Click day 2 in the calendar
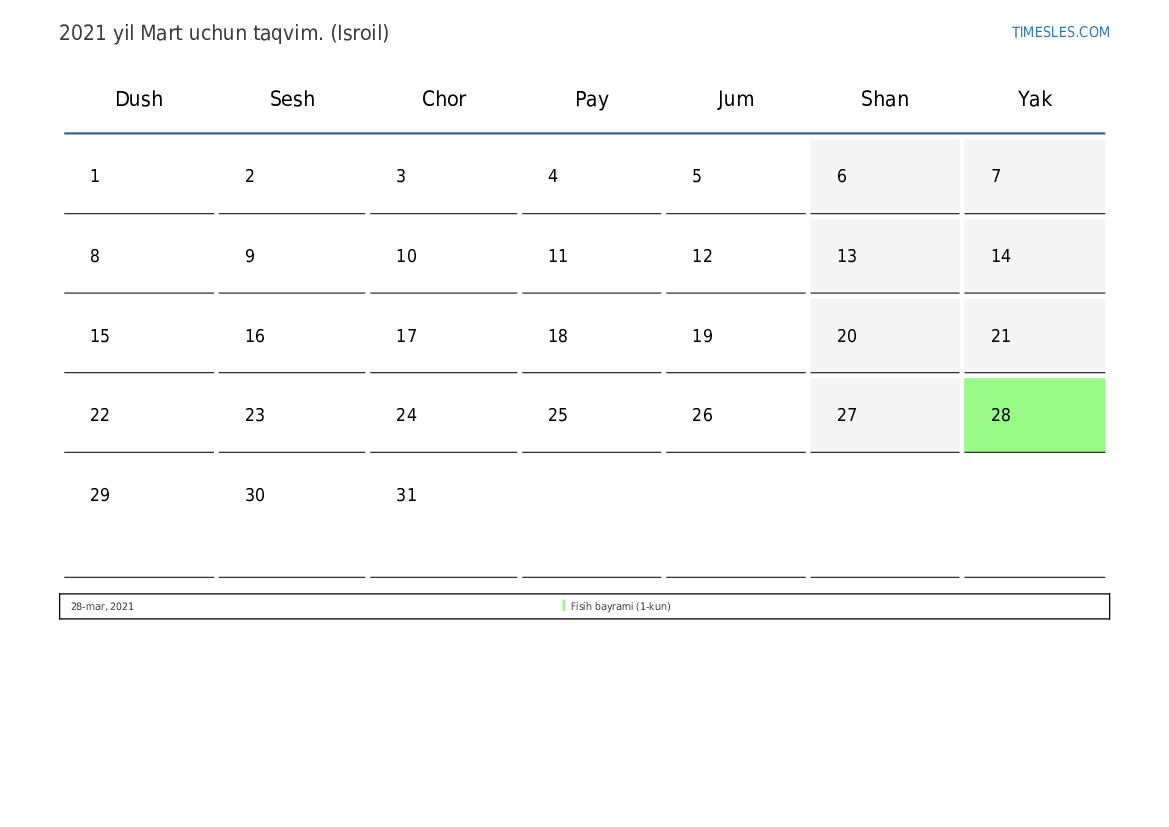This screenshot has width=1169, height=827. 292,176
